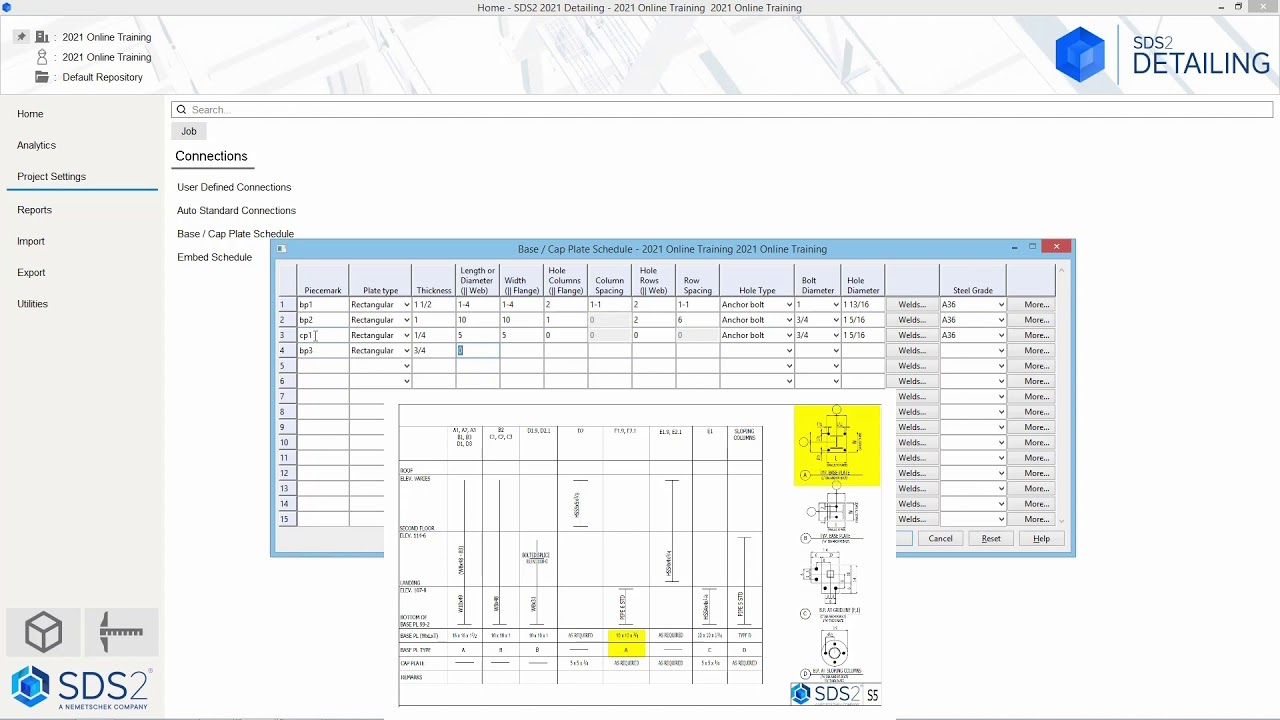Click the Thickness cell '3/4' for bp3

[x=433, y=351]
